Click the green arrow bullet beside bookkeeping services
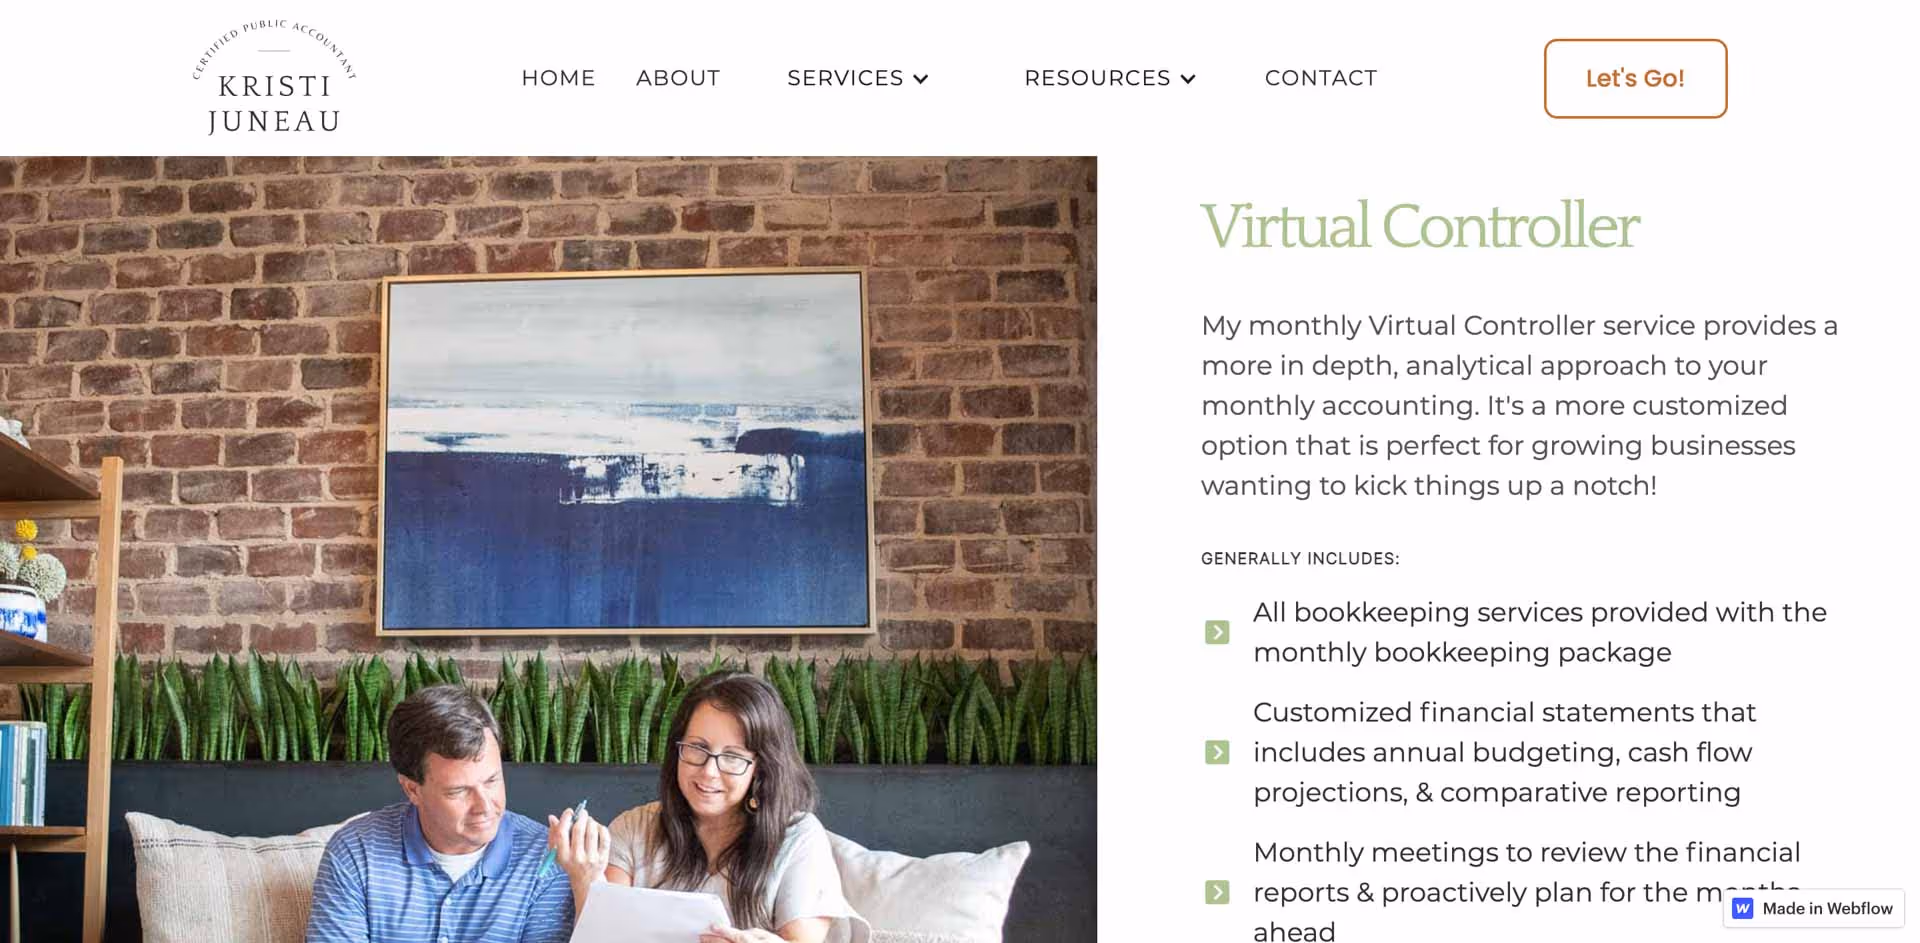This screenshot has height=943, width=1920. point(1217,632)
